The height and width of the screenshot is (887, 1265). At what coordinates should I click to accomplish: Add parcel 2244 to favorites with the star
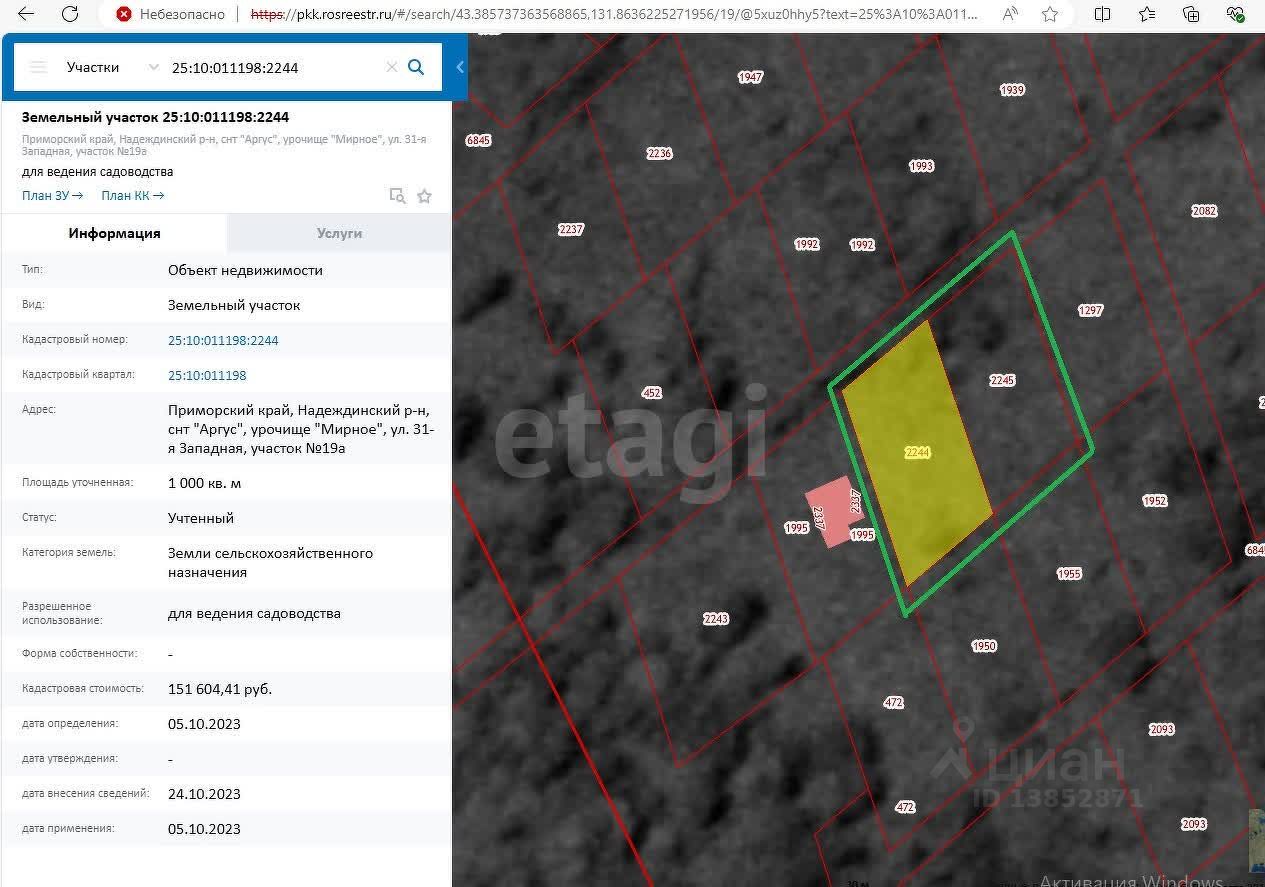[424, 196]
